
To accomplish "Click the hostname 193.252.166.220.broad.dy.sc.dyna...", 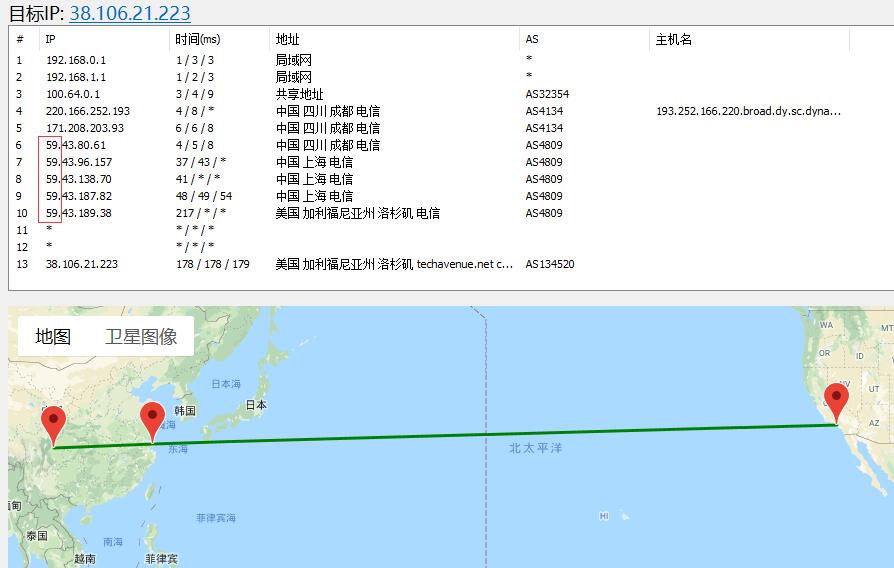I will coord(748,111).
